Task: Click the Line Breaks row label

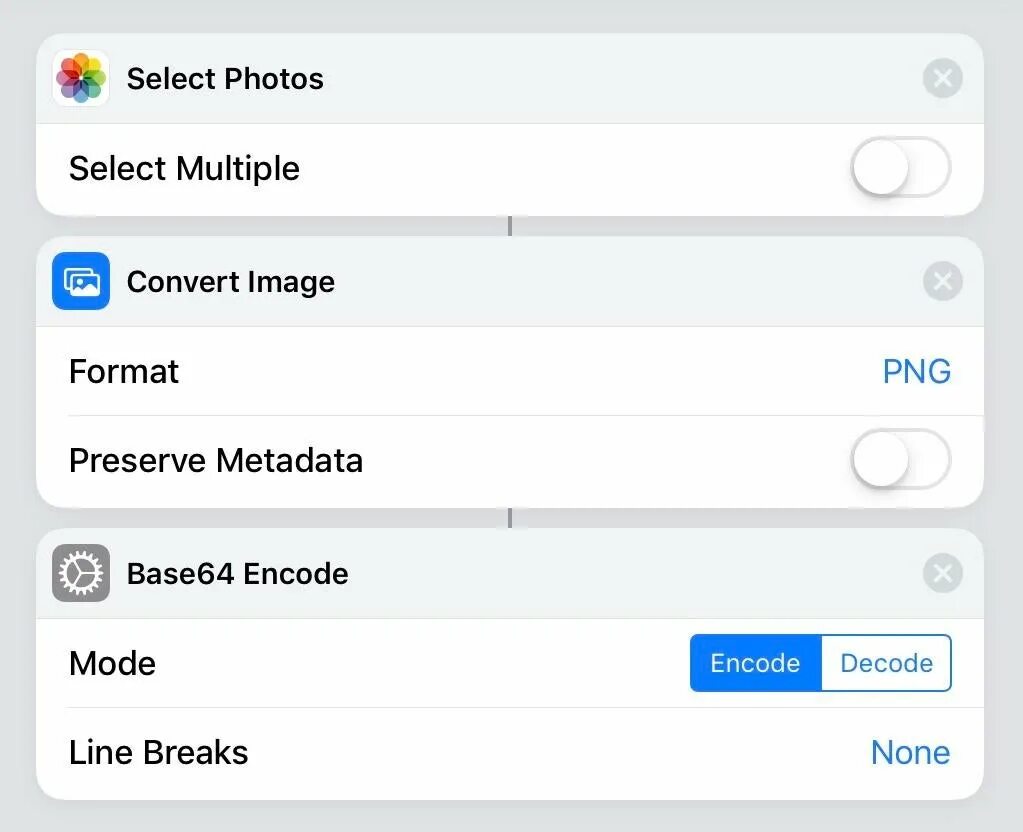Action: (x=158, y=753)
